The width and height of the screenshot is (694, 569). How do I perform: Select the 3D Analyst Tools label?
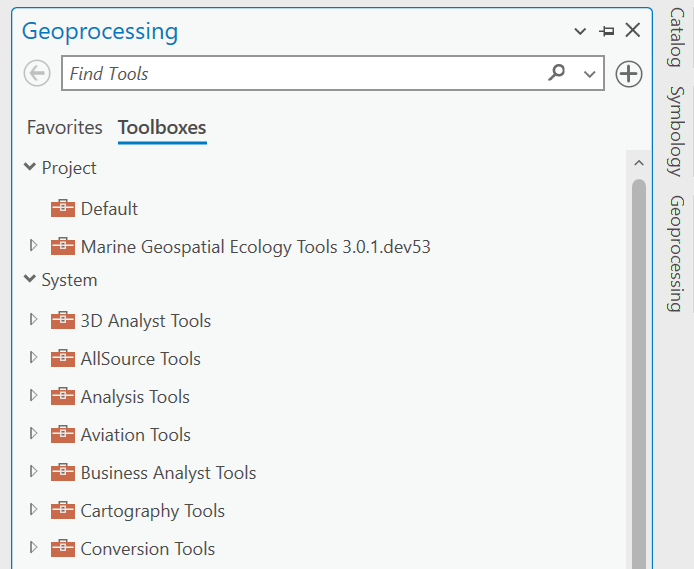[x=146, y=321]
